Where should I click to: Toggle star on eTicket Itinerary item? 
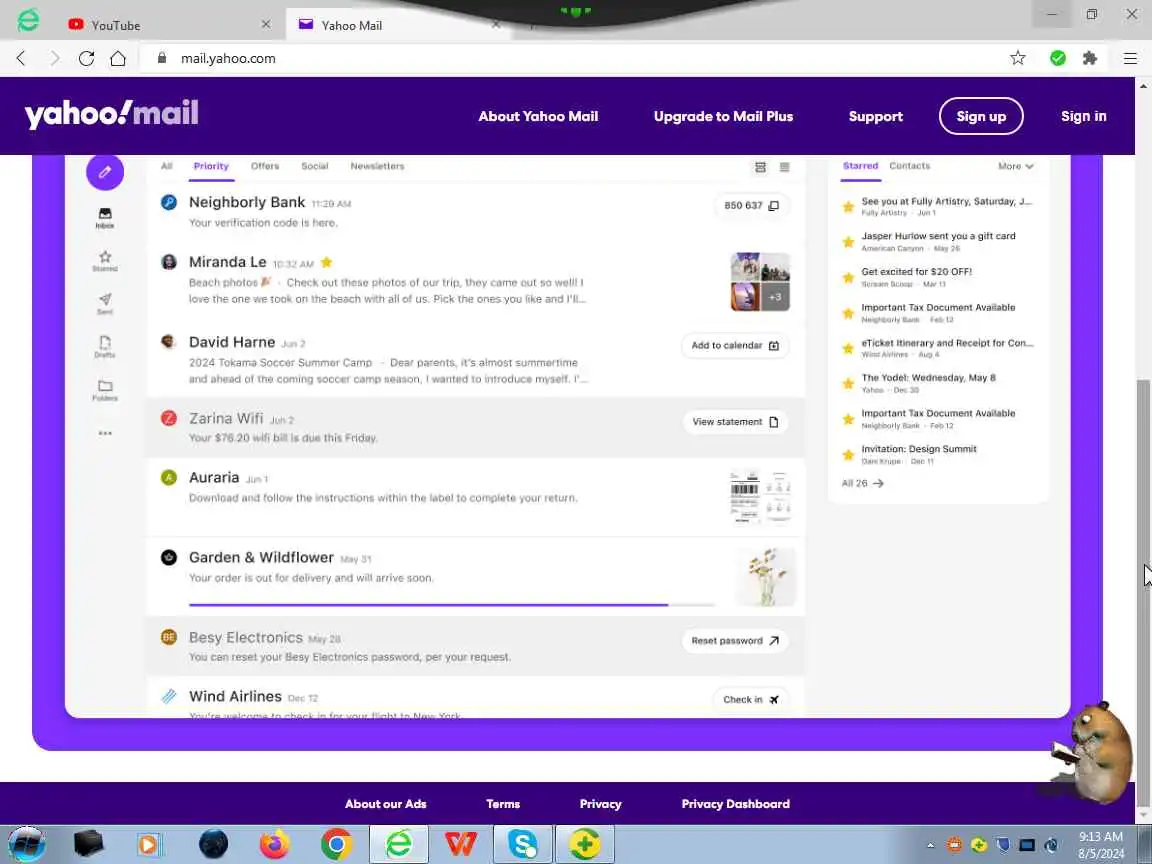click(848, 348)
